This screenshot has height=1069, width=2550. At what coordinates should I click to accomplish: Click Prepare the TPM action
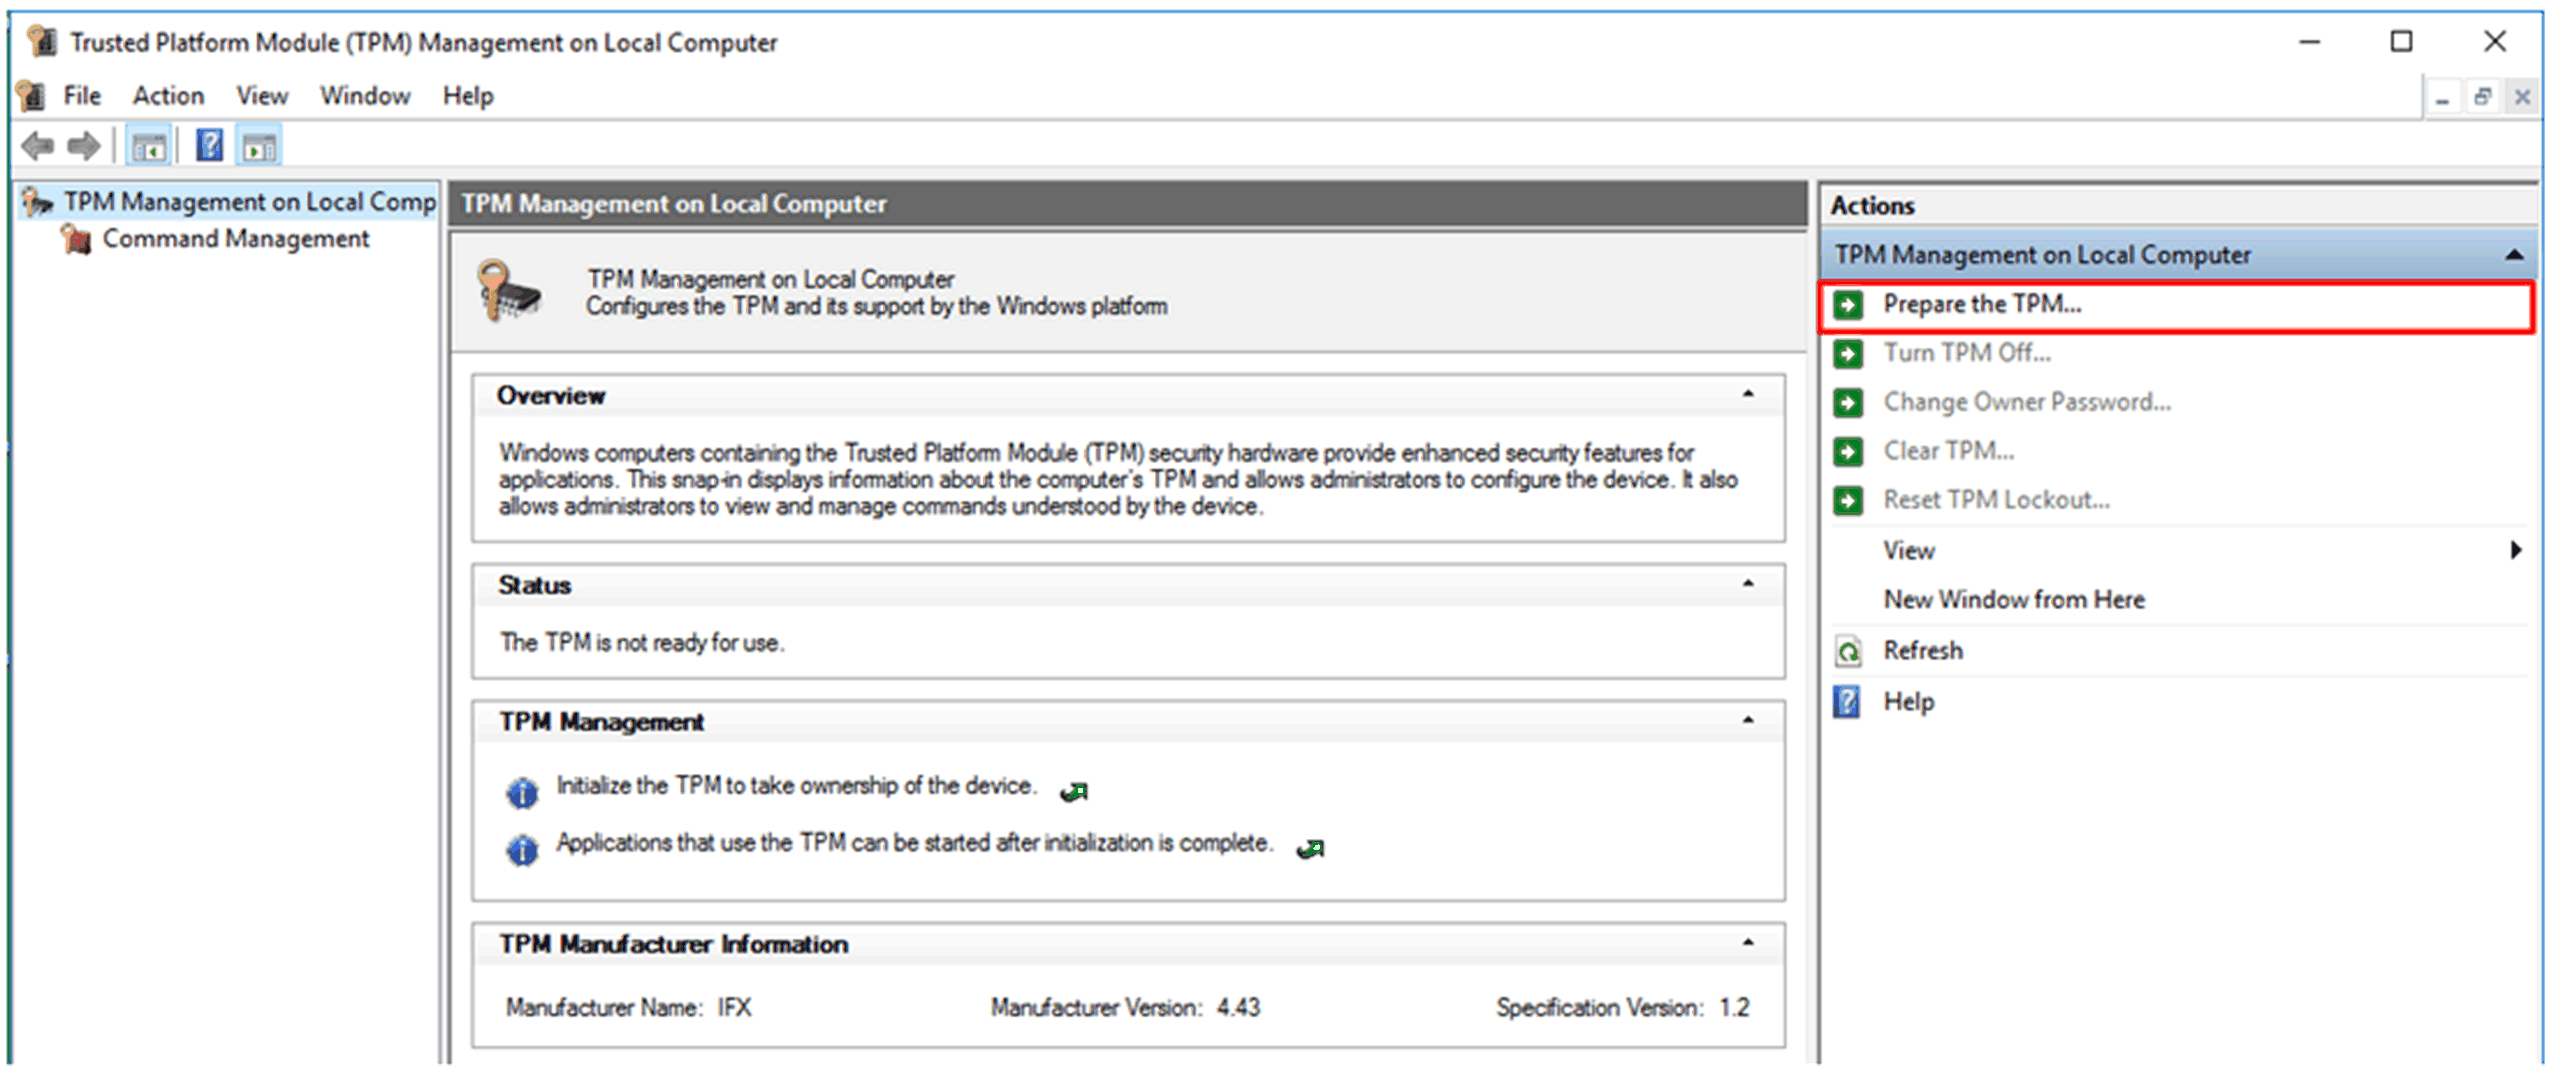[x=1981, y=304]
